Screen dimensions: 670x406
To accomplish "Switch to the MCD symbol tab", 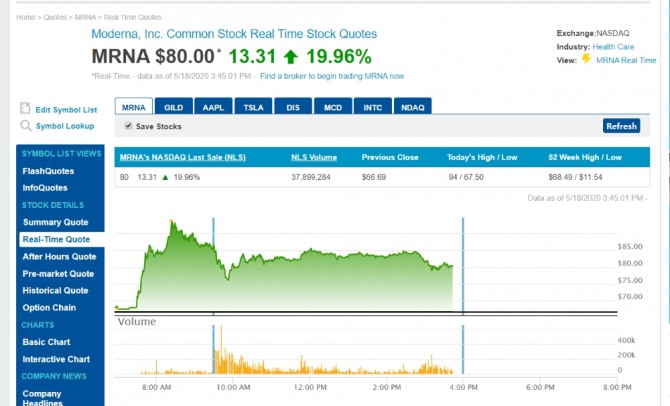I will (333, 107).
